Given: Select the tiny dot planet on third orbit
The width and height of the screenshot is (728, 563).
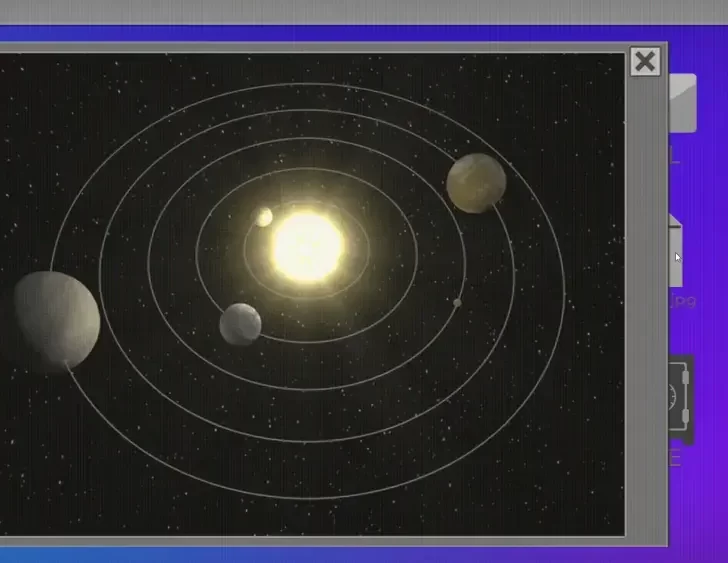Looking at the screenshot, I should 457,302.
